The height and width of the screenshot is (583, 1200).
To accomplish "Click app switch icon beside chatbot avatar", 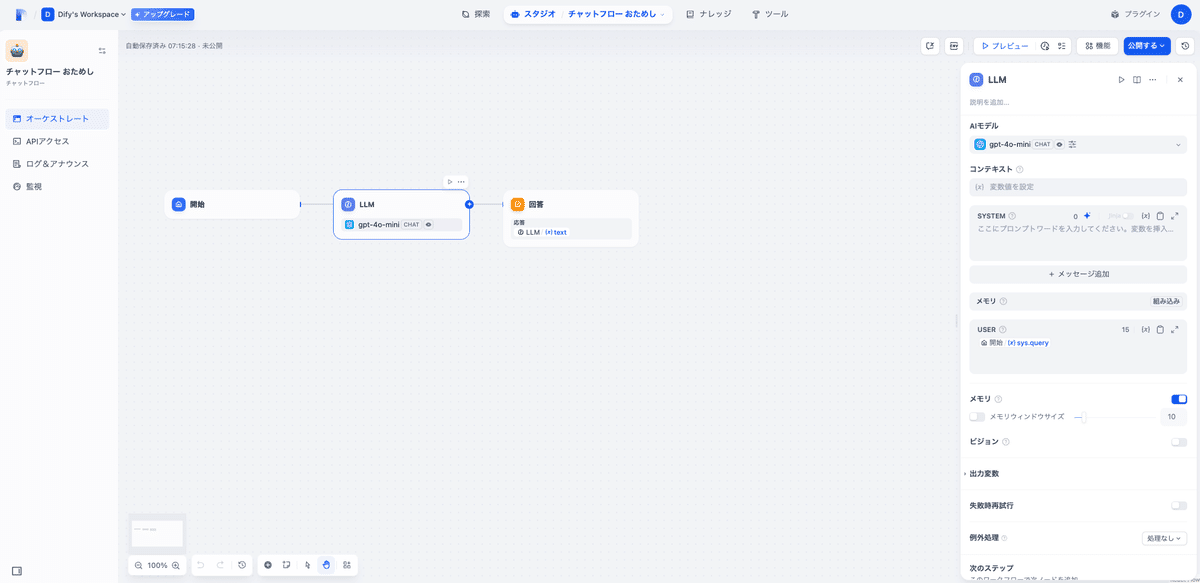I will [102, 51].
